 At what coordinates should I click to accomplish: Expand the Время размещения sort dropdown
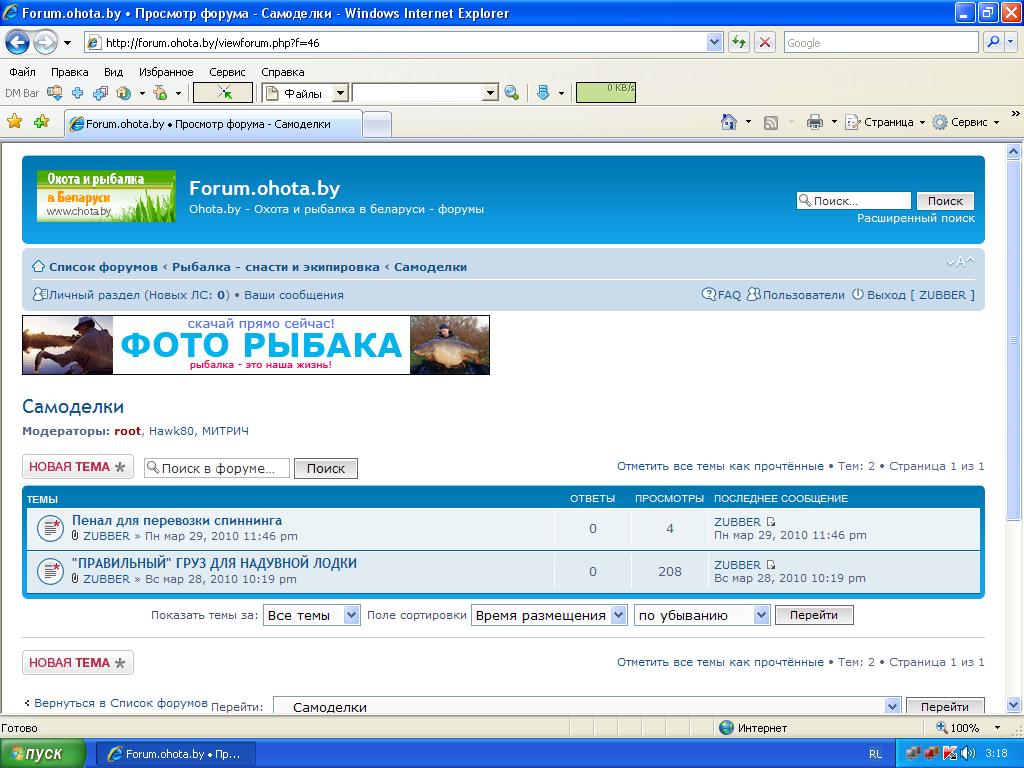pyautogui.click(x=618, y=615)
